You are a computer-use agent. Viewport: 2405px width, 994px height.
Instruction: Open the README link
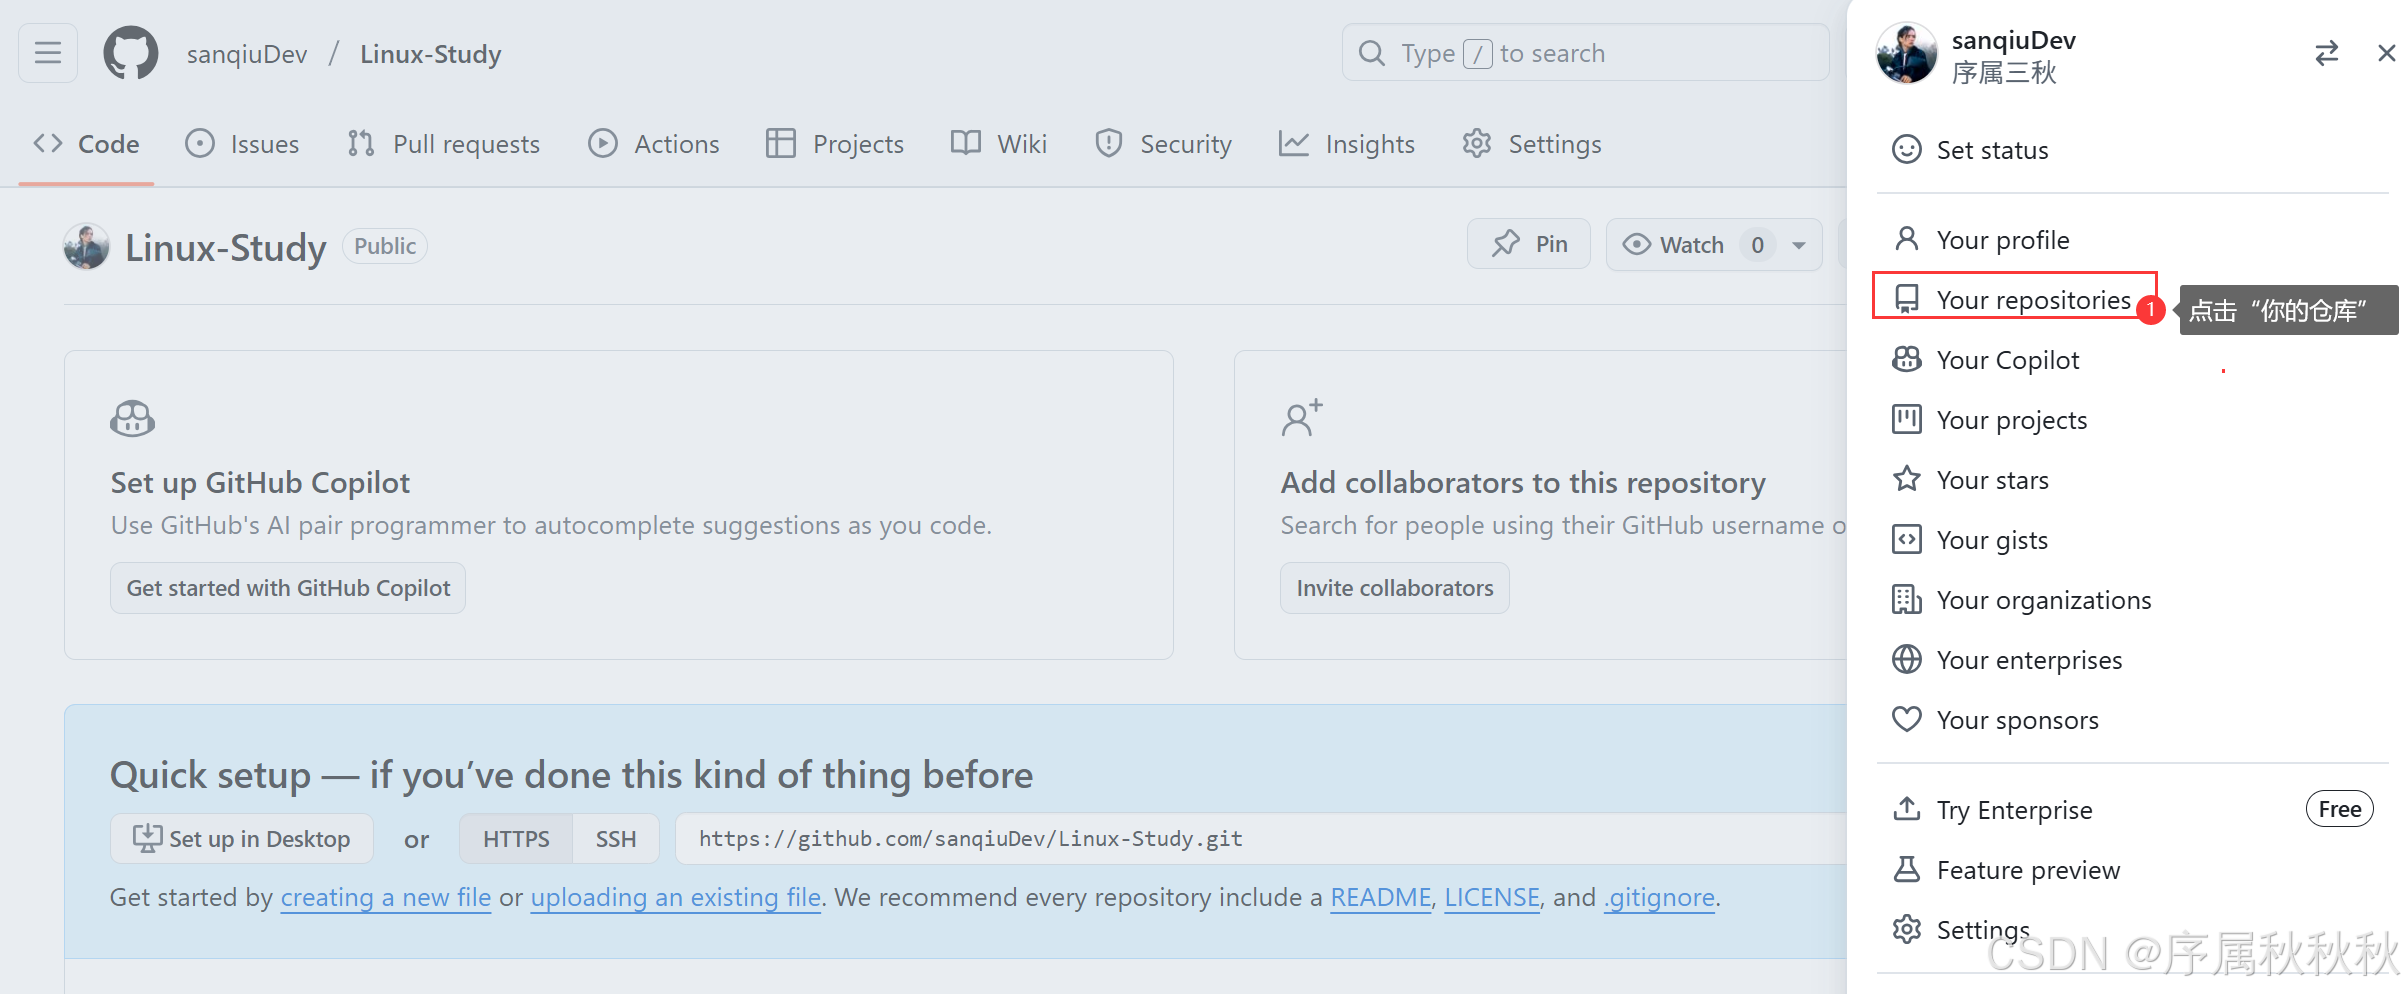pyautogui.click(x=1380, y=897)
